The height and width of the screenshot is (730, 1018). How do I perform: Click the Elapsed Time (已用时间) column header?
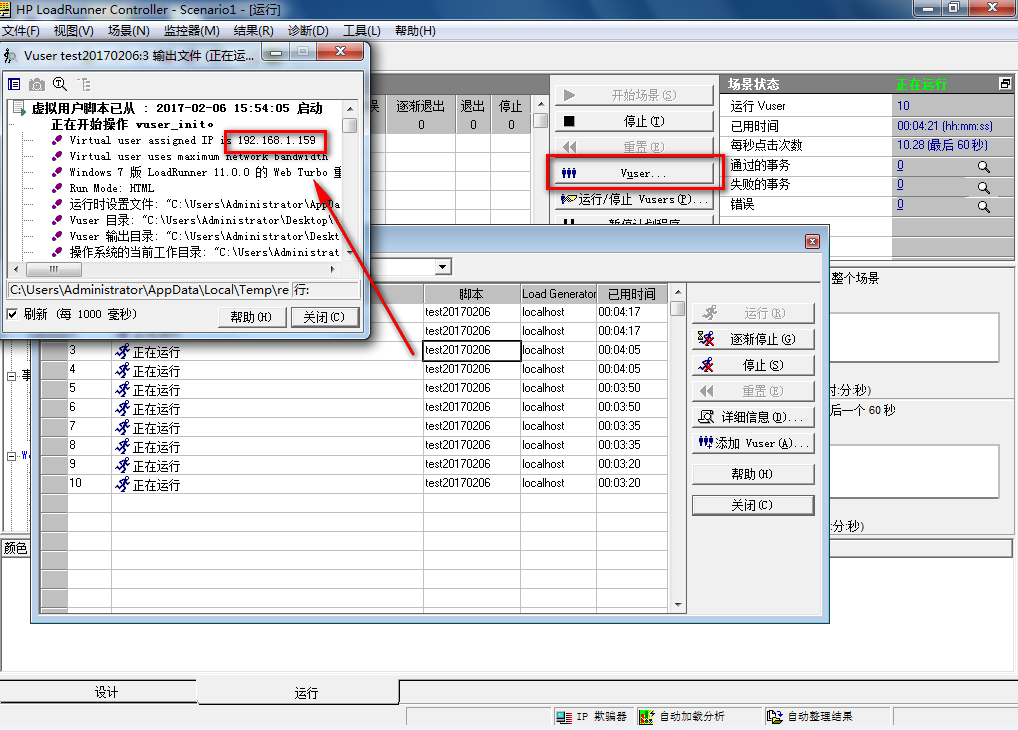coord(632,294)
